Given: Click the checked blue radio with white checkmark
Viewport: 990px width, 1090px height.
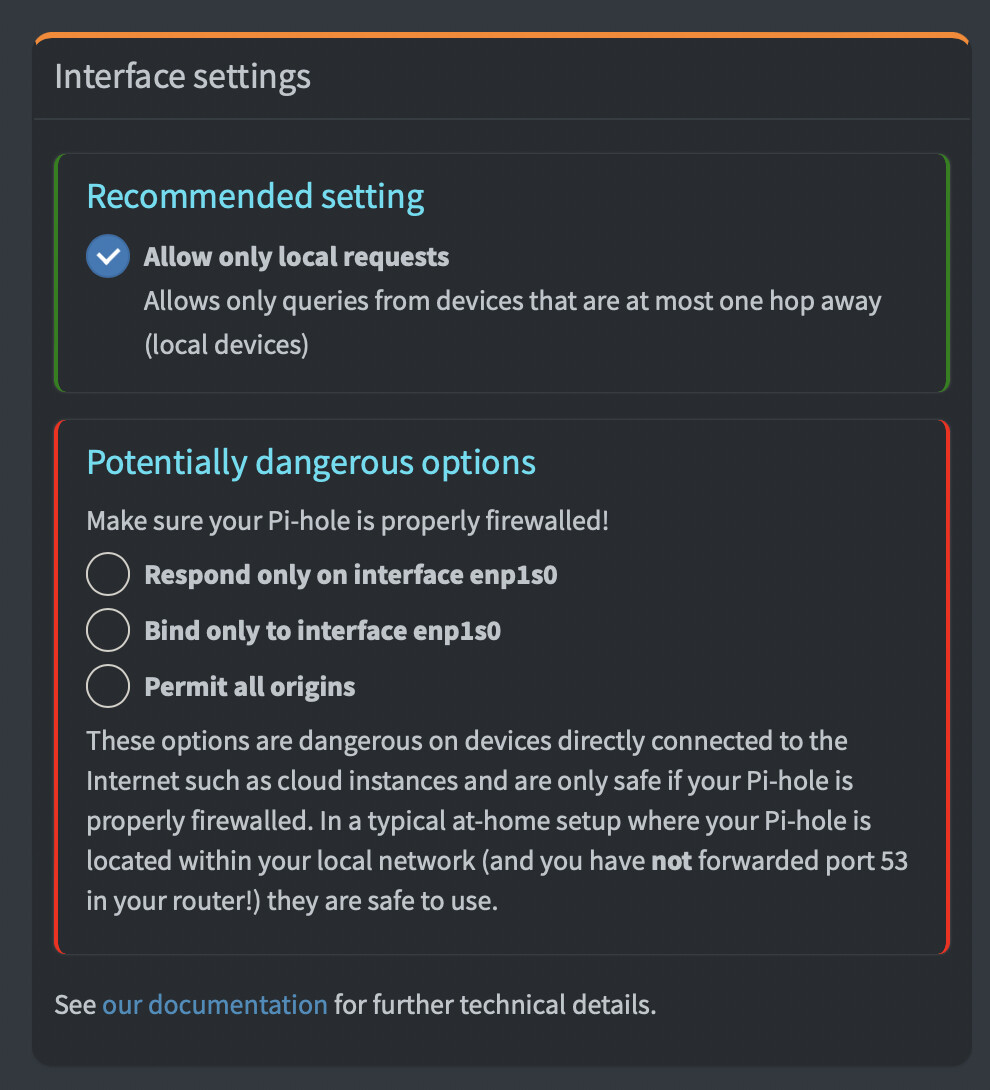Looking at the screenshot, I should (107, 256).
